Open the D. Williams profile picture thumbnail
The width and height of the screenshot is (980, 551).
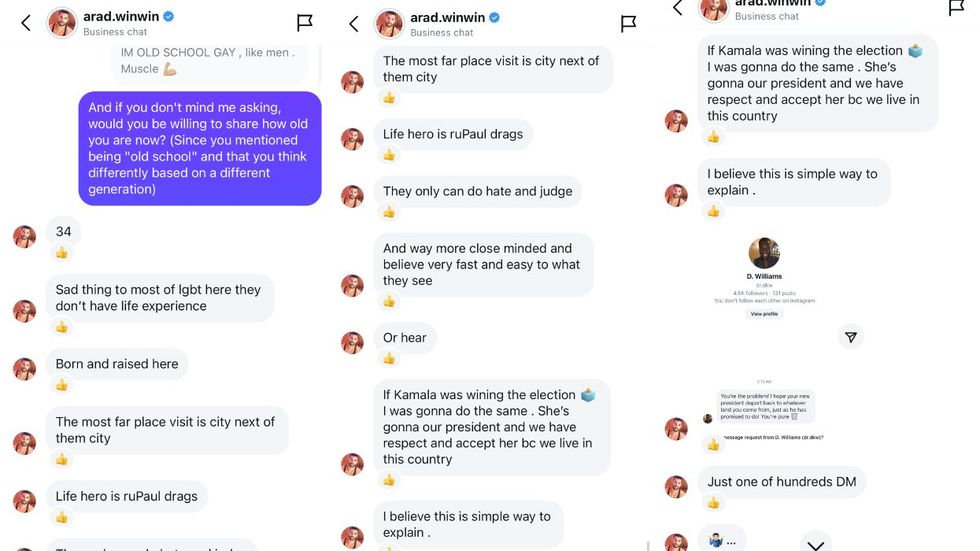pyautogui.click(x=763, y=253)
